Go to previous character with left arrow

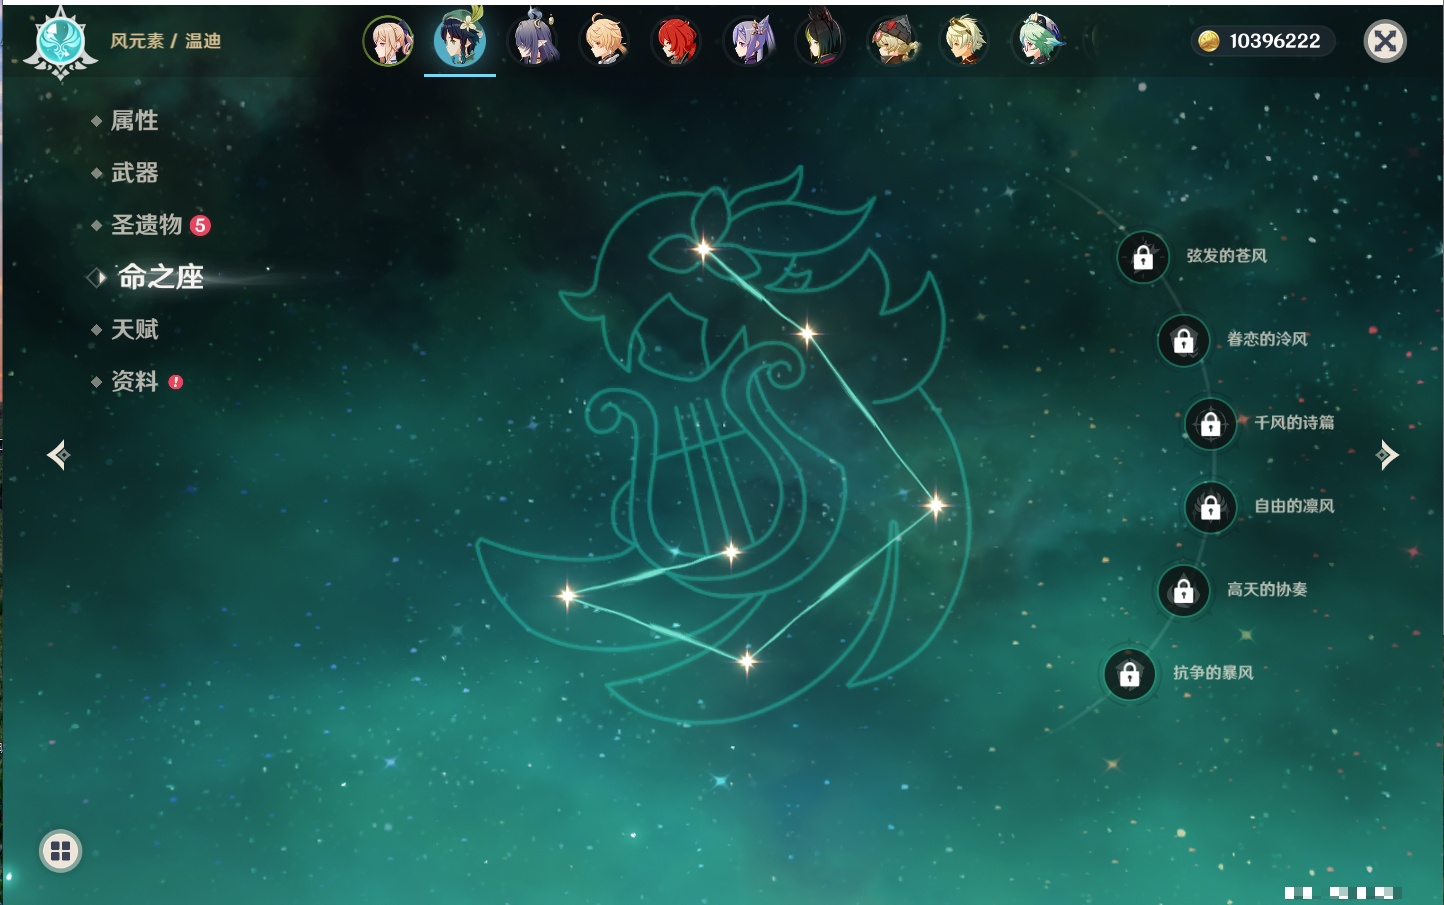58,455
